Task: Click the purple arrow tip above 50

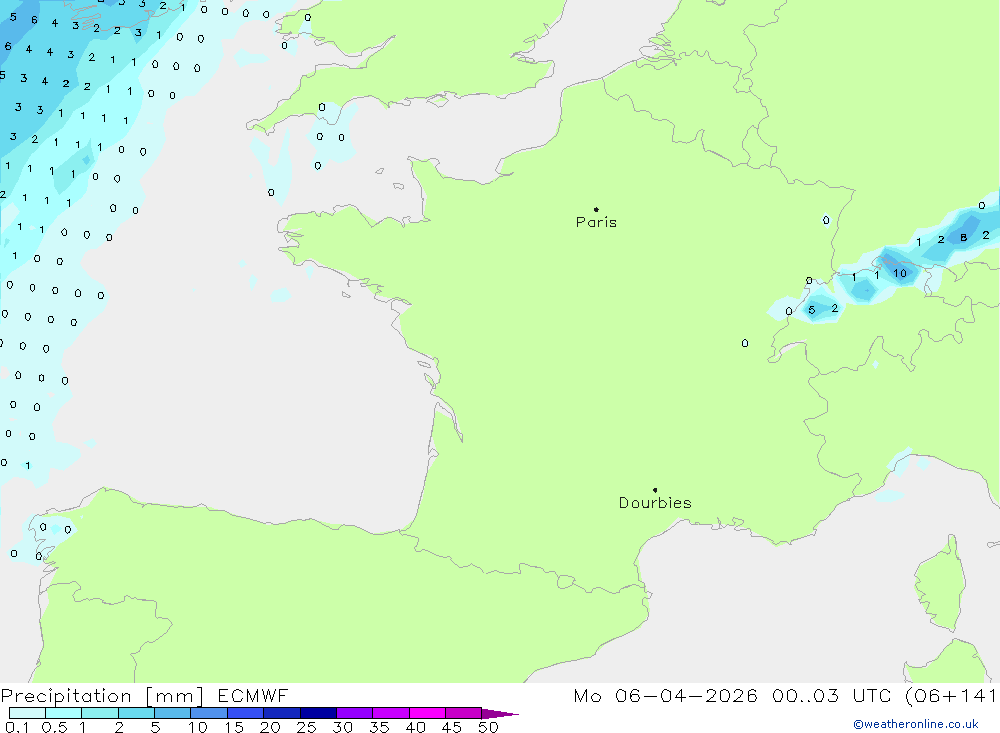Action: tap(500, 713)
